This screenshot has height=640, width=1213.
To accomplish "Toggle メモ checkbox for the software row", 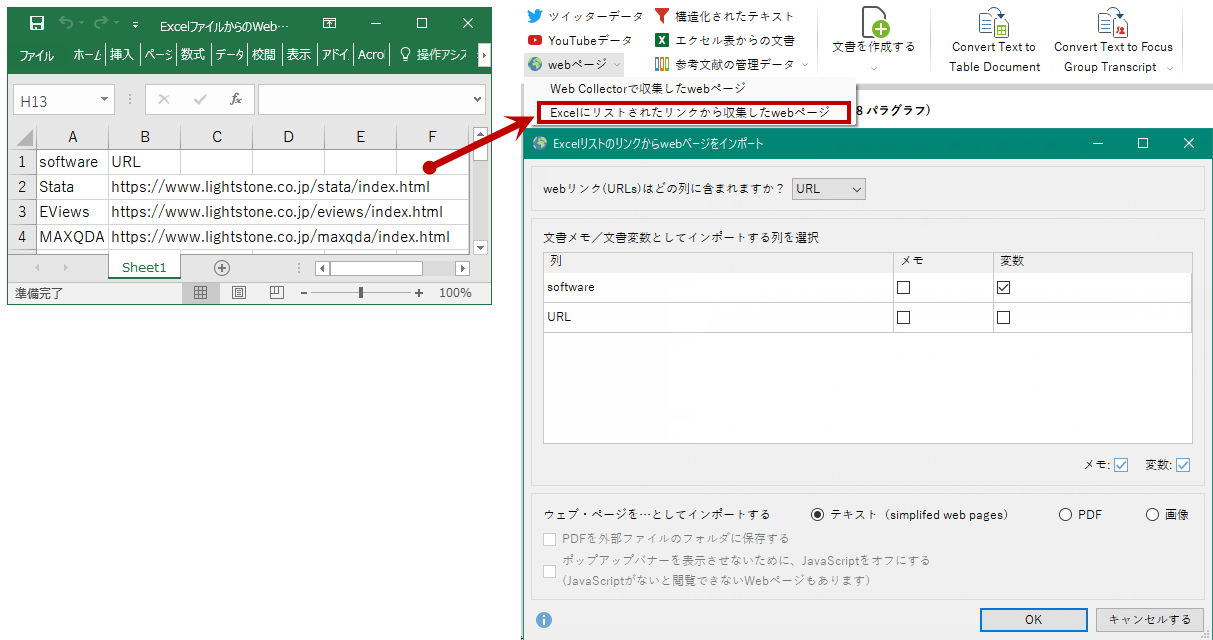I will click(904, 288).
